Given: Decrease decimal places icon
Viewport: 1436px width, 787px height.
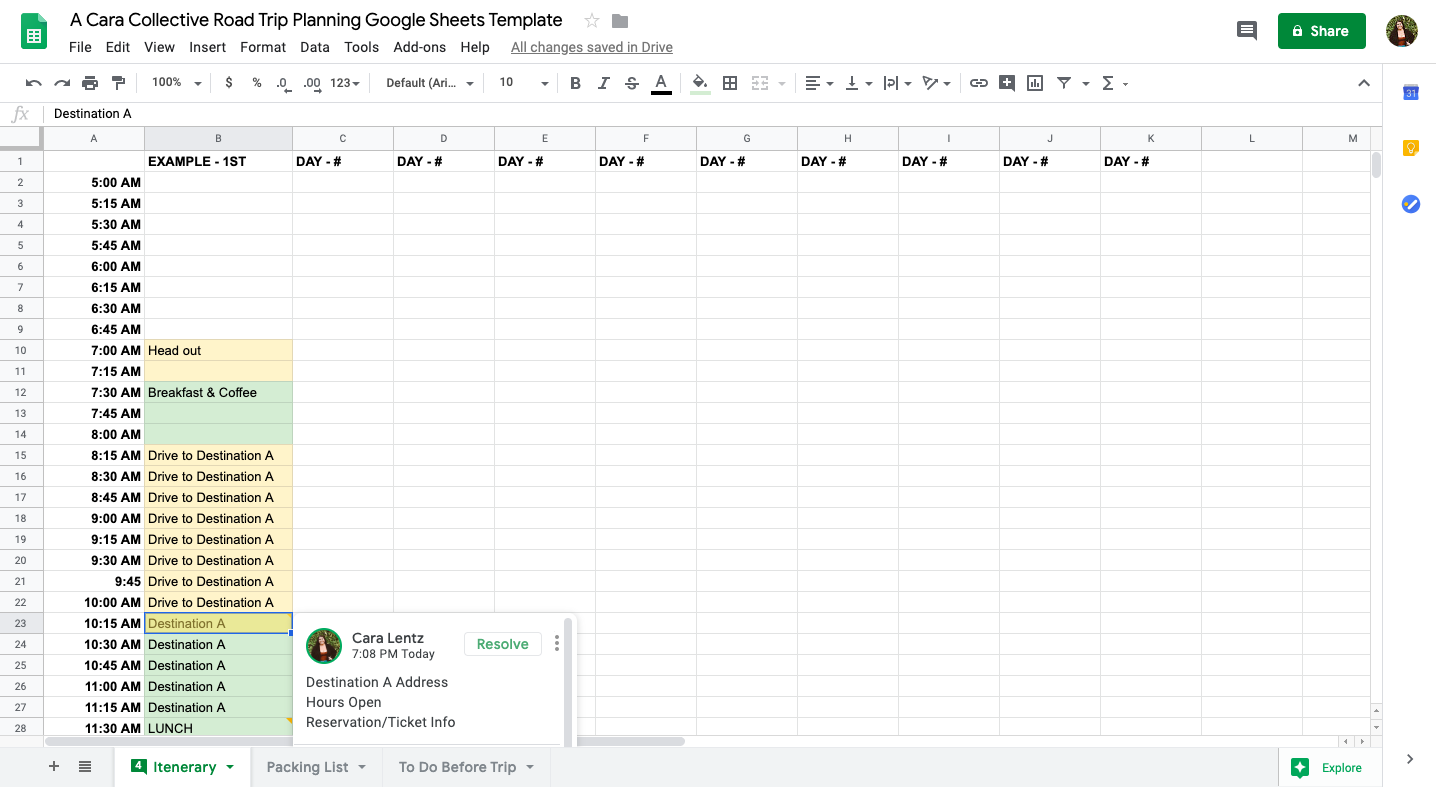Looking at the screenshot, I should click(284, 83).
